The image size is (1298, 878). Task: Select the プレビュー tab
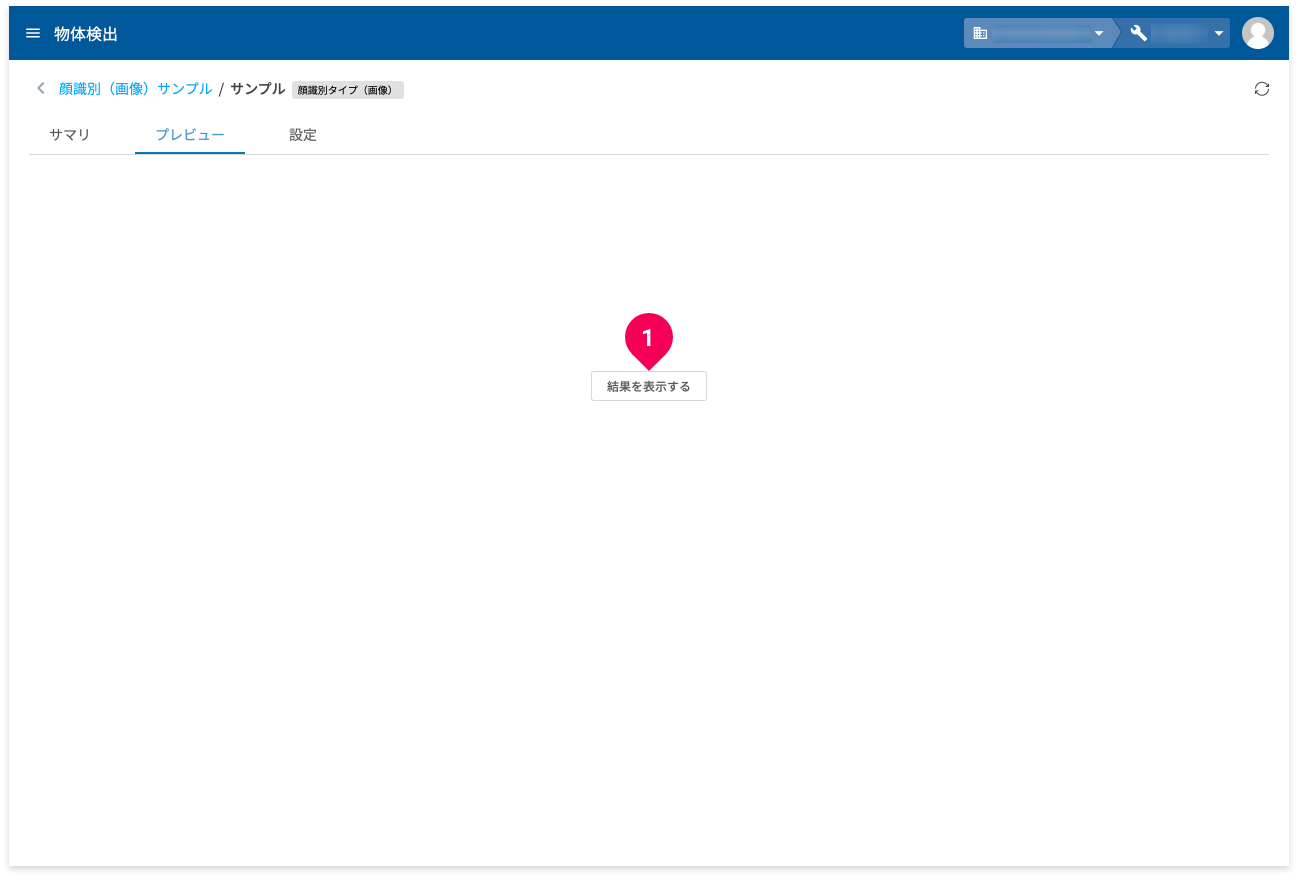(x=190, y=134)
